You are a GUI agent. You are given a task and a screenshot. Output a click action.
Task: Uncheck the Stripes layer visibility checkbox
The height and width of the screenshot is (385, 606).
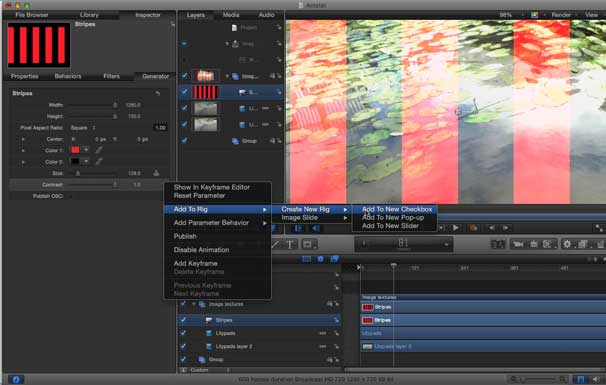click(x=184, y=92)
